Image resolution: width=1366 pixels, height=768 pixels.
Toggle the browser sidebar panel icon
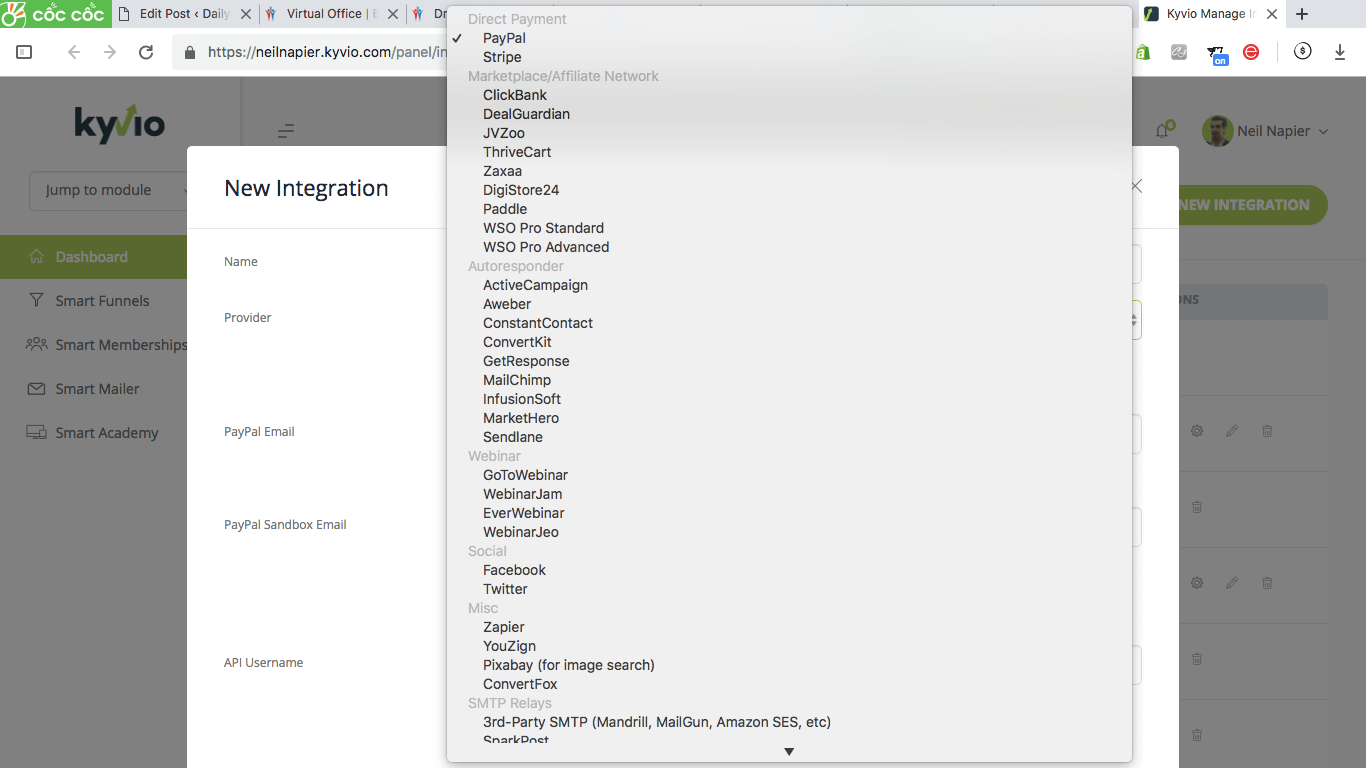pos(24,52)
